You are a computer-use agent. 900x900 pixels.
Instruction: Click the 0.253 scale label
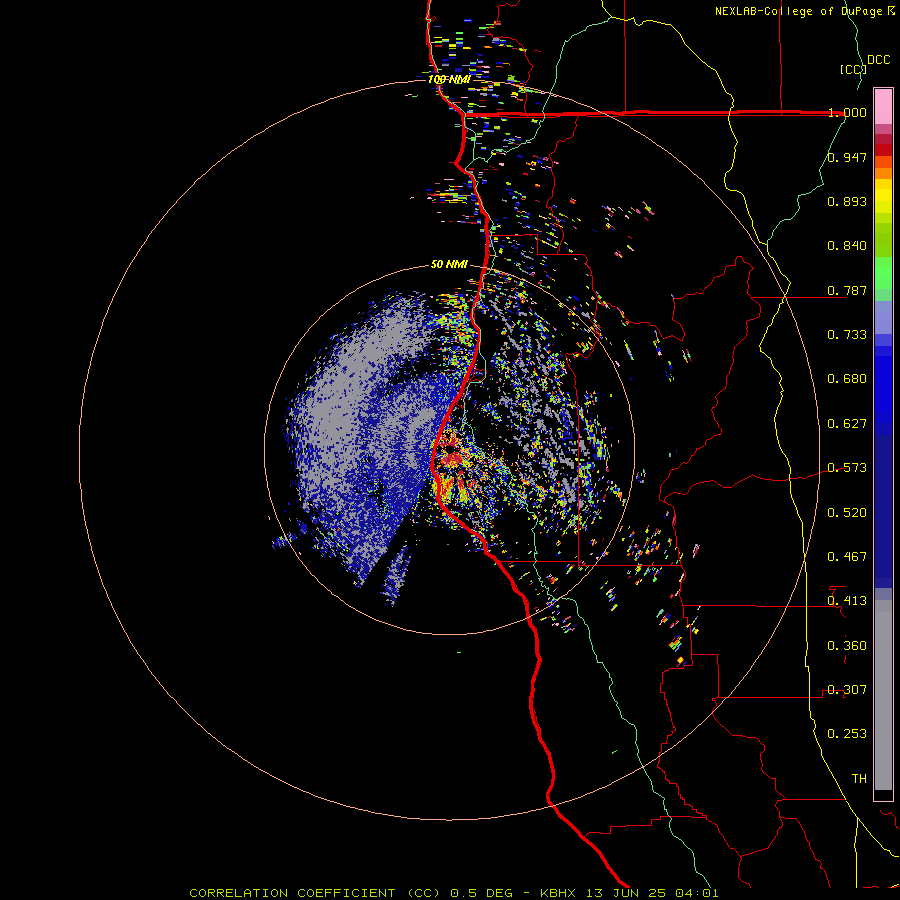[x=847, y=734]
